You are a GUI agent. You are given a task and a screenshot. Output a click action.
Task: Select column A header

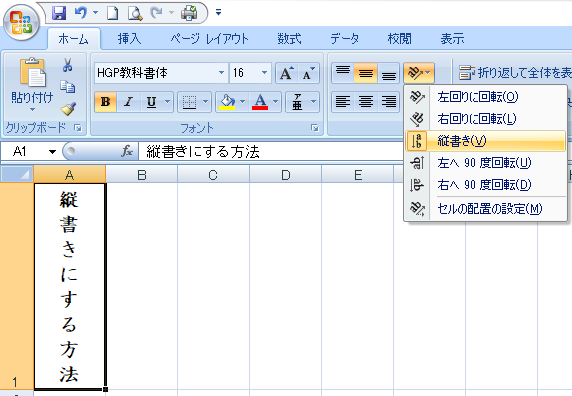pyautogui.click(x=70, y=174)
